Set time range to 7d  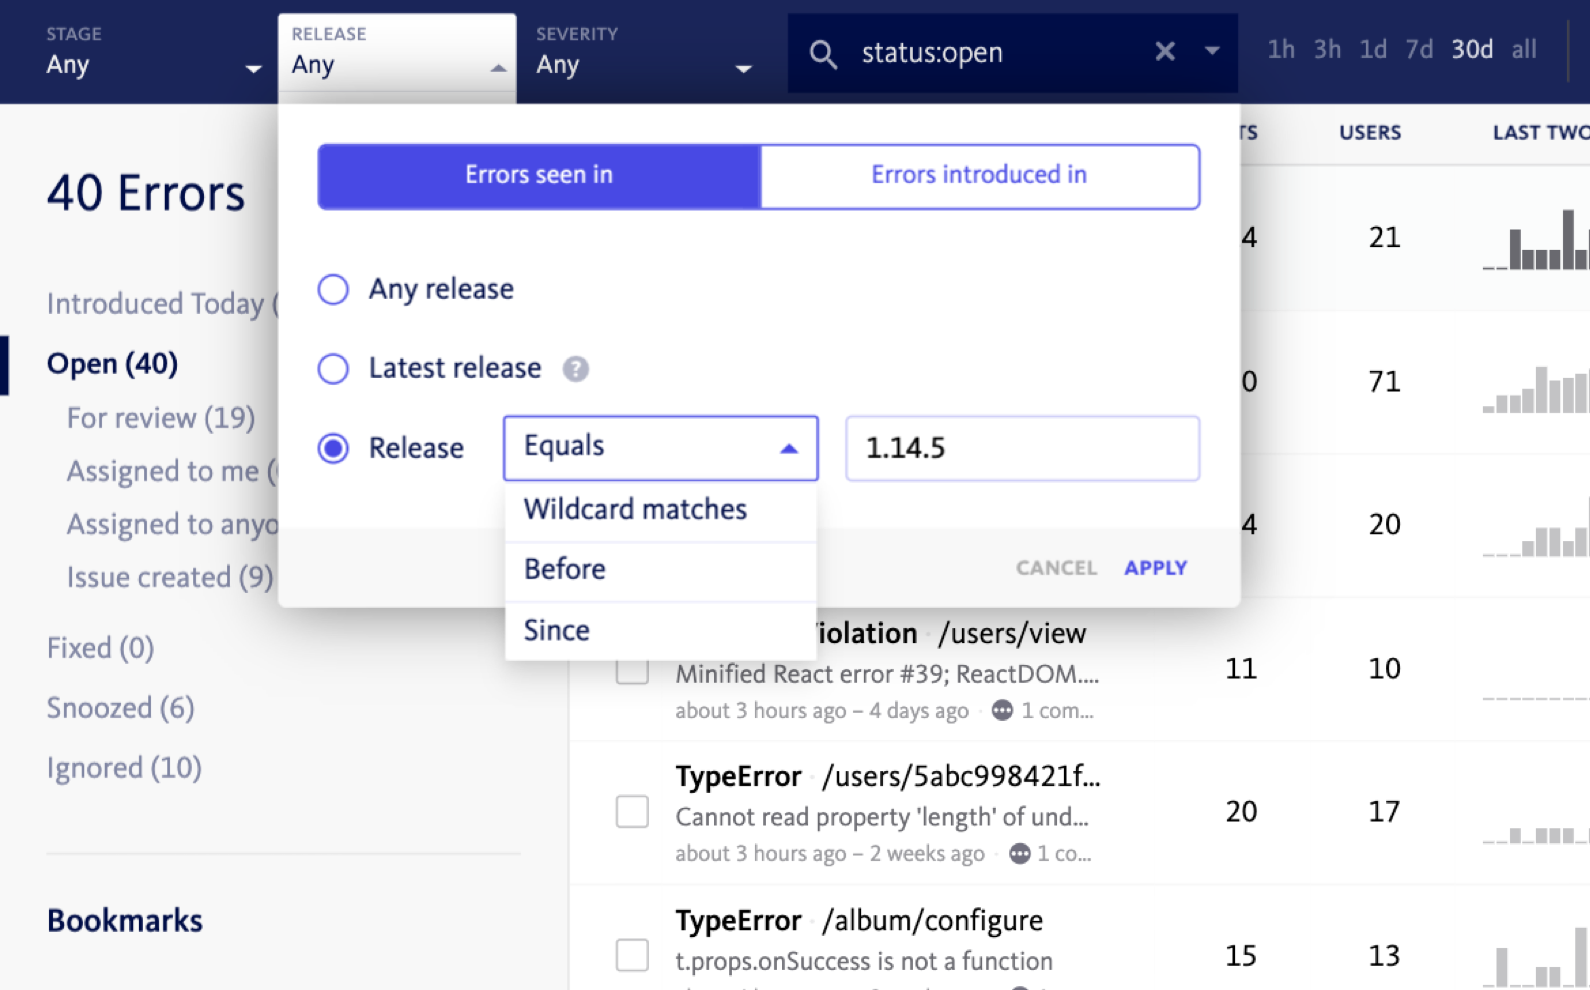pos(1419,49)
